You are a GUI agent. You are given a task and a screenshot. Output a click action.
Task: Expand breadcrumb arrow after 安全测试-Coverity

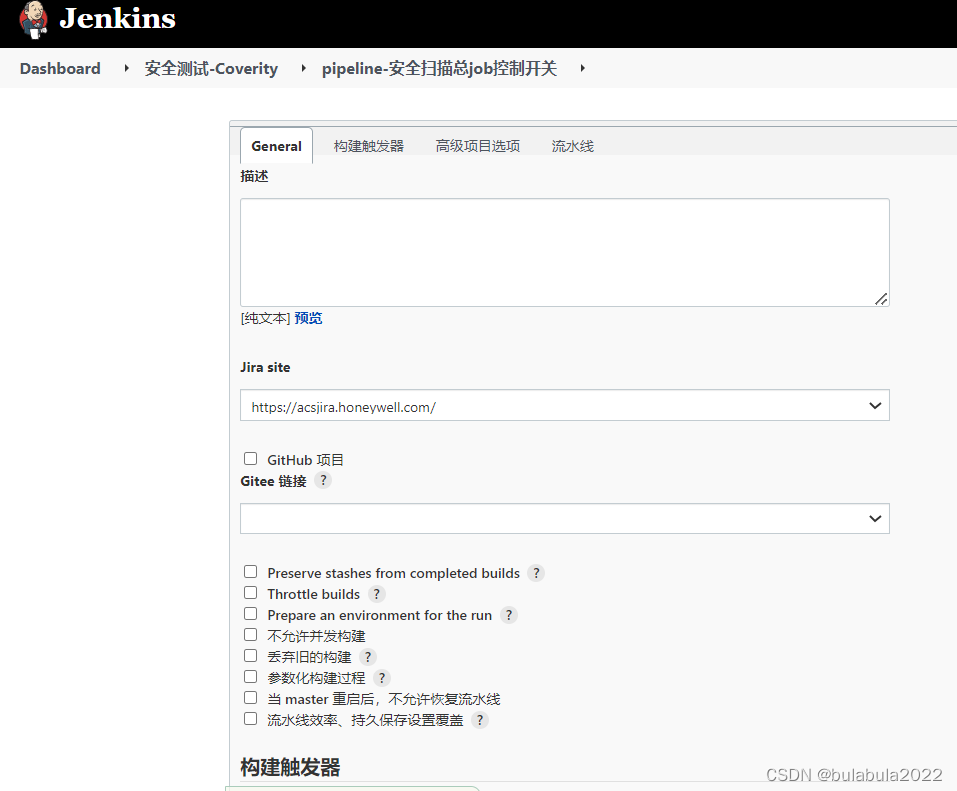point(303,68)
